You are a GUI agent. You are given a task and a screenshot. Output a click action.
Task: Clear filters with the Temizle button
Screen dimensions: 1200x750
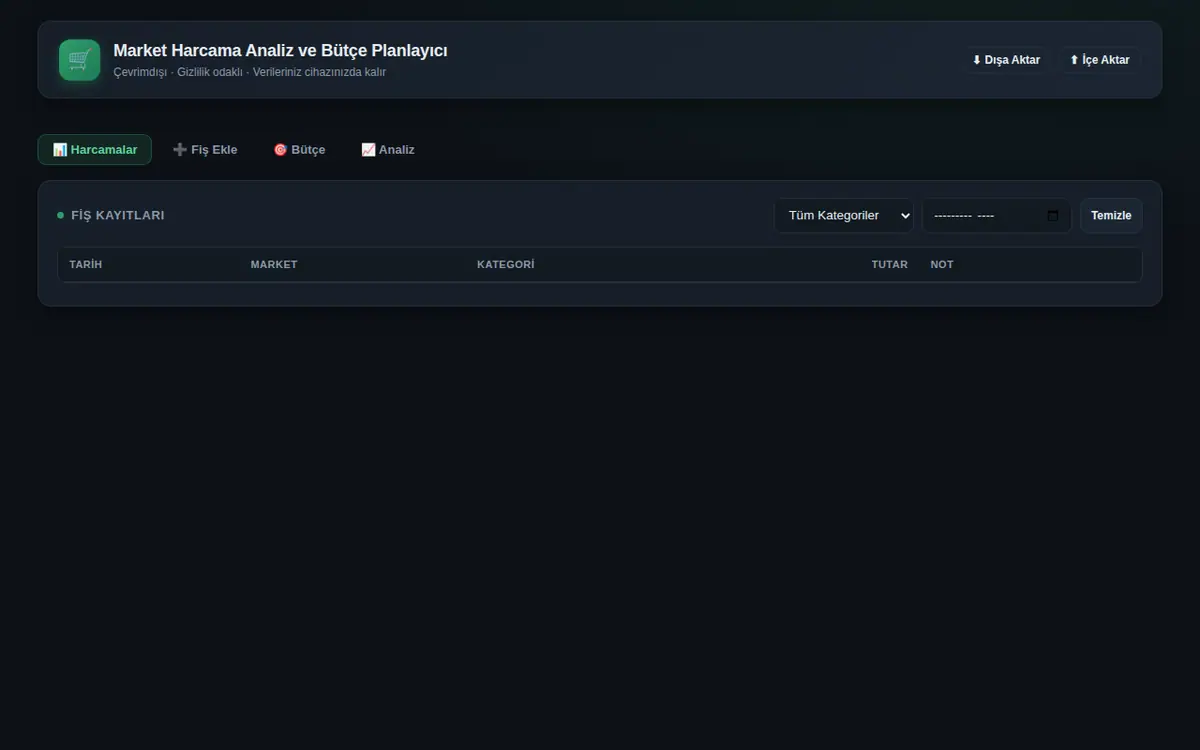[1111, 216]
